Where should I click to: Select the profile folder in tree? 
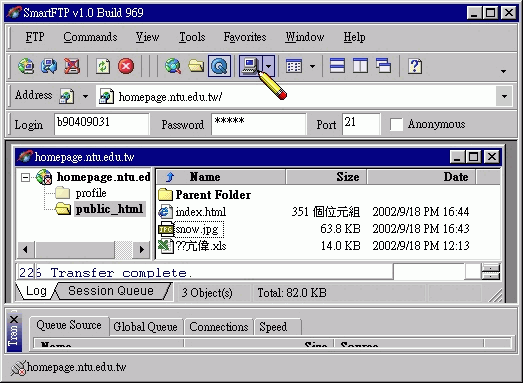[91, 193]
